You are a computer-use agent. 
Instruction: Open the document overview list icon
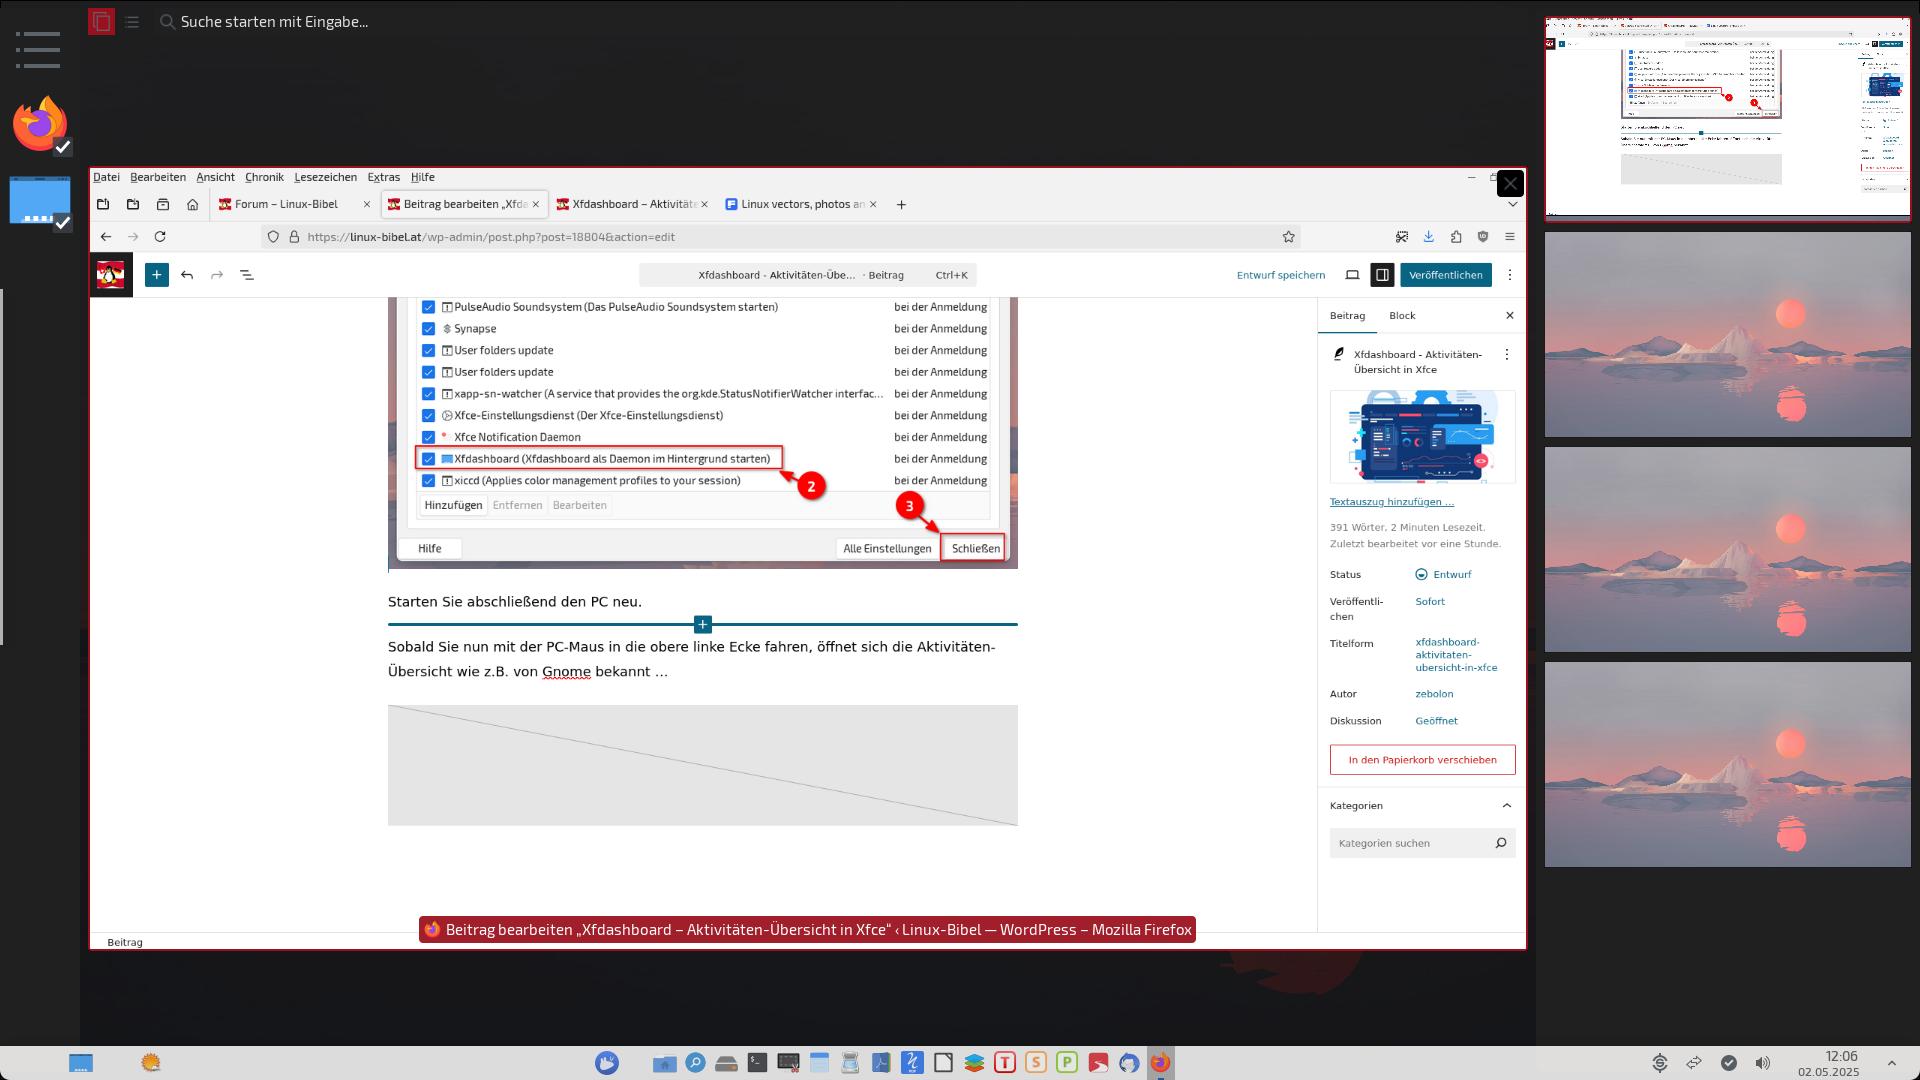pyautogui.click(x=247, y=275)
